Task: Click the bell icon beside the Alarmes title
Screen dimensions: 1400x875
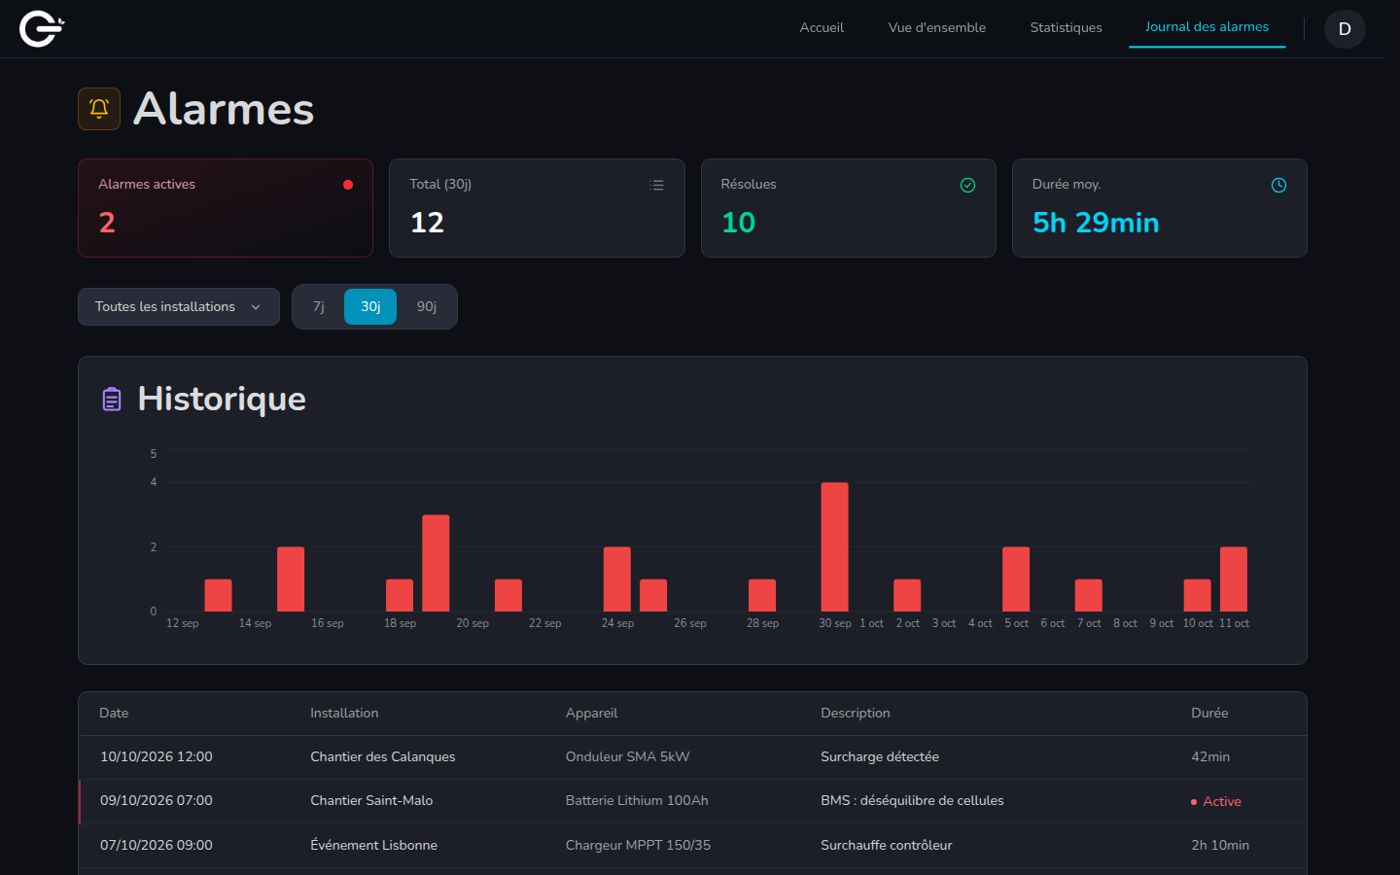Action: [x=99, y=108]
